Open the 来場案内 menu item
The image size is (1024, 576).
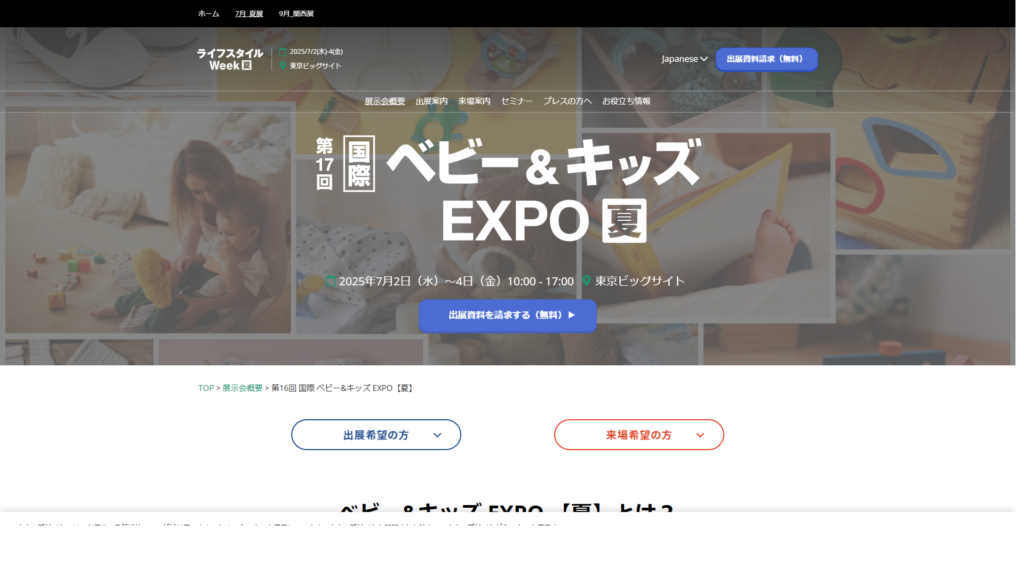474,101
